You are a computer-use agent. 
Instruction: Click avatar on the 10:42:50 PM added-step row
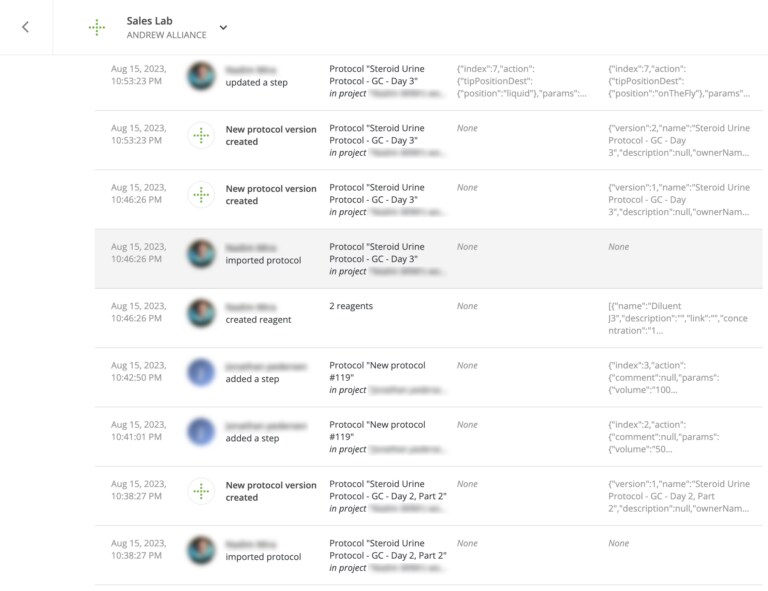click(x=202, y=372)
